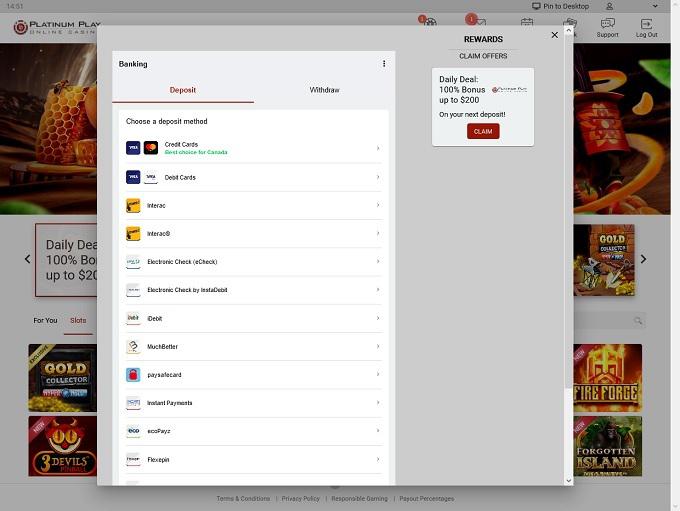Click the Instant Payments icon
Image resolution: width=680 pixels, height=511 pixels.
(133, 403)
